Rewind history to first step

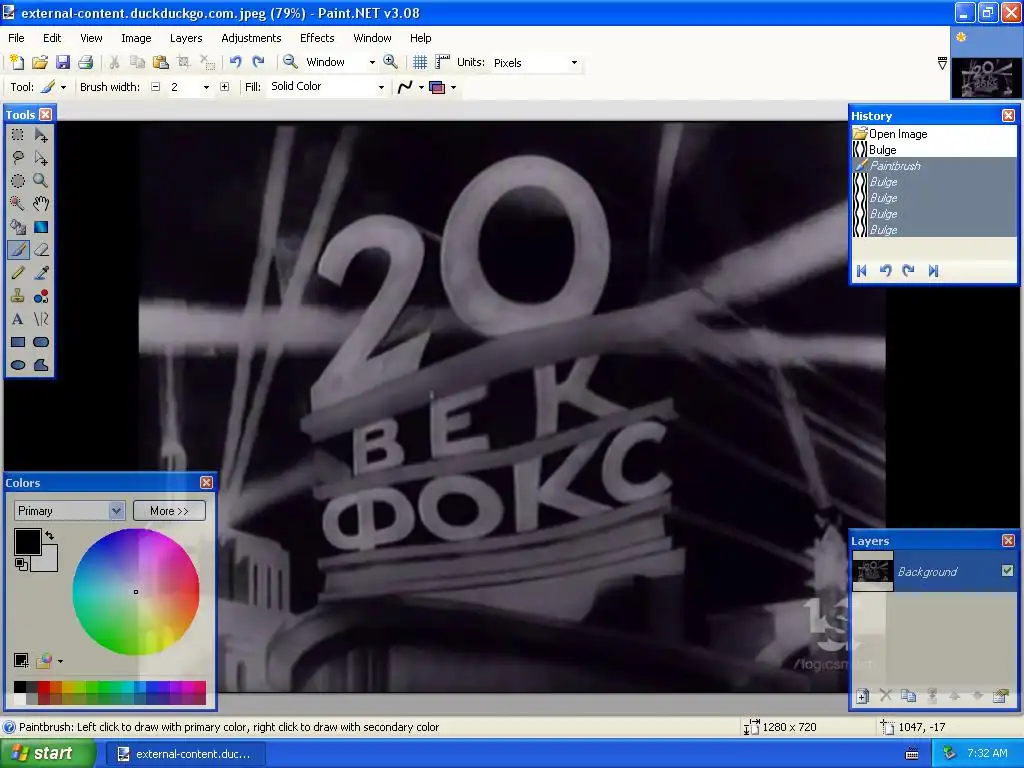[861, 271]
